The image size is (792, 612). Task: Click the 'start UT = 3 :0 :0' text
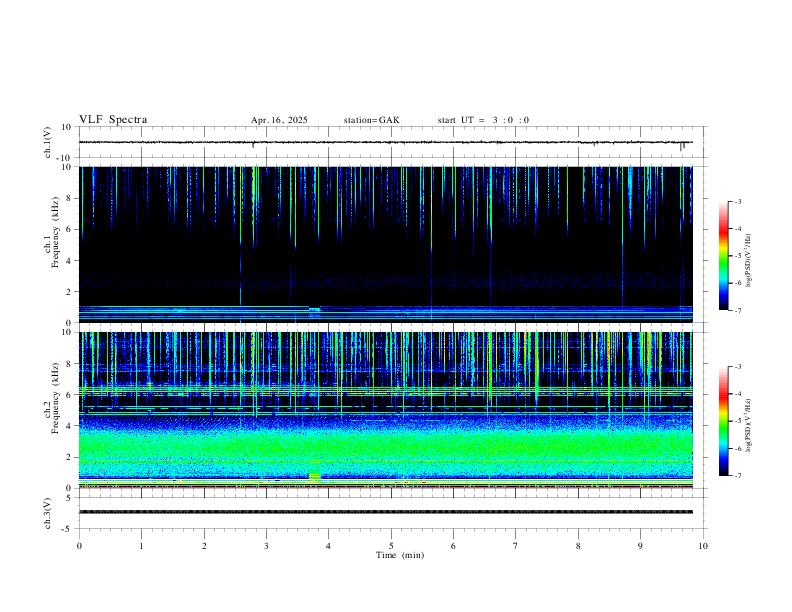tap(483, 120)
